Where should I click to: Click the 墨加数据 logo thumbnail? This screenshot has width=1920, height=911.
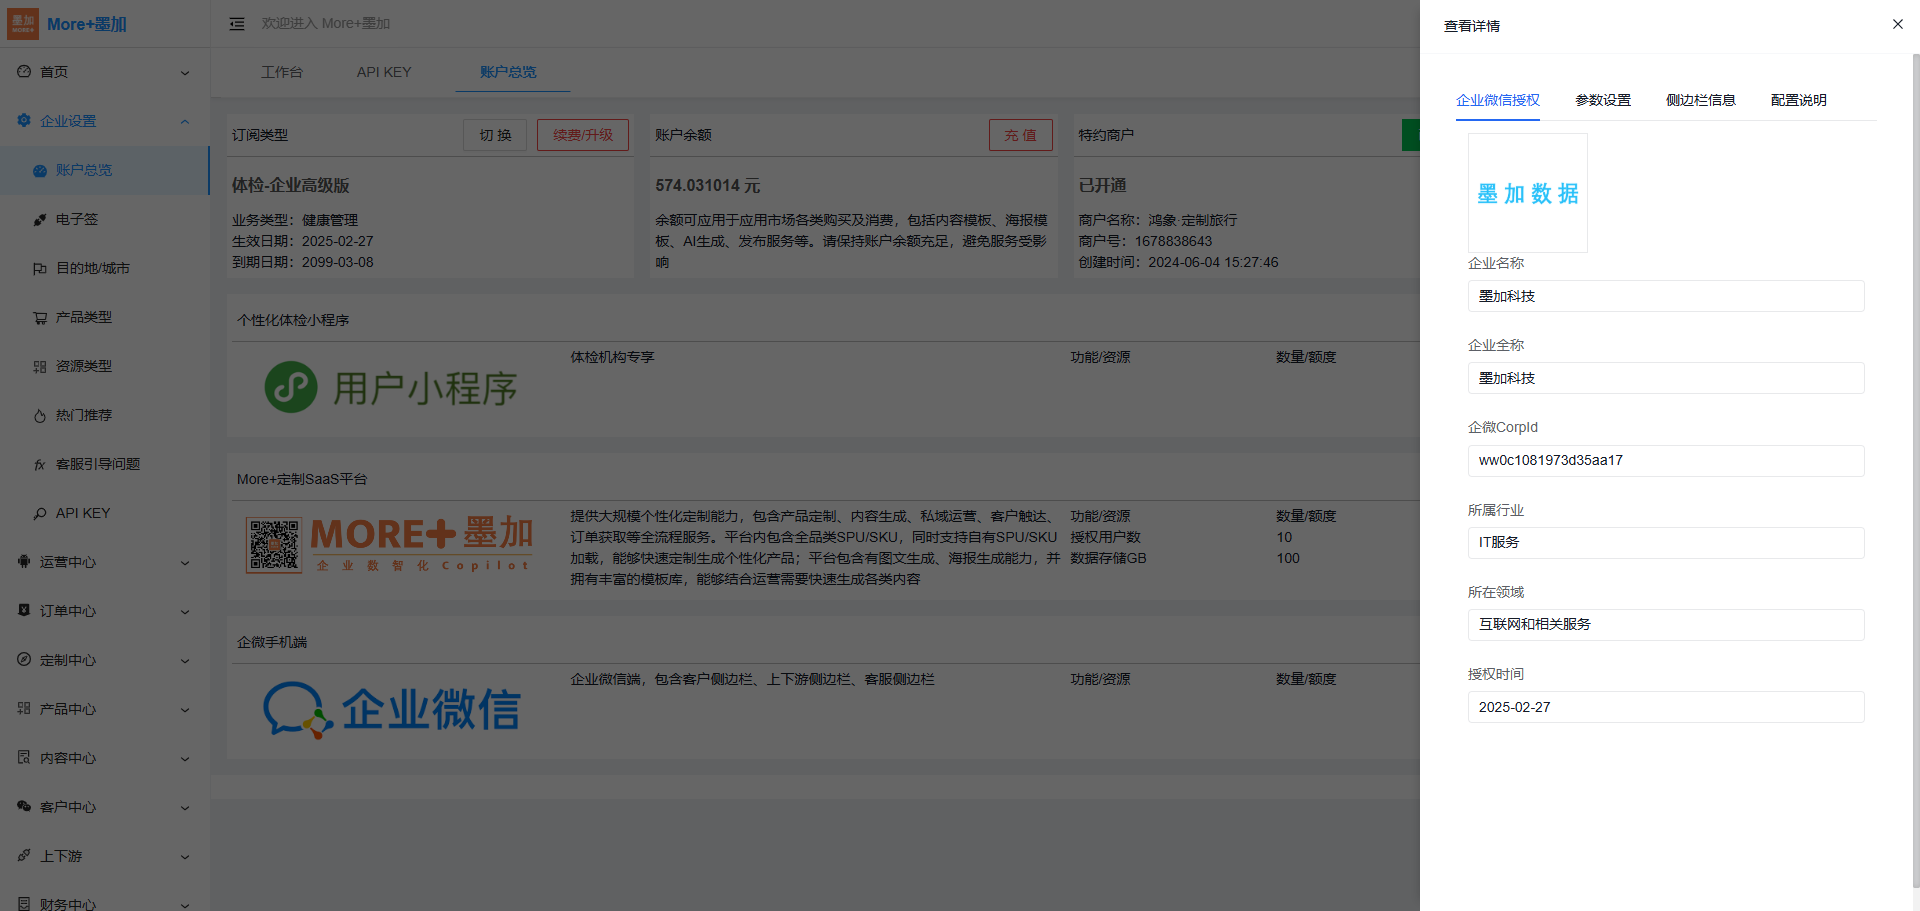1527,193
